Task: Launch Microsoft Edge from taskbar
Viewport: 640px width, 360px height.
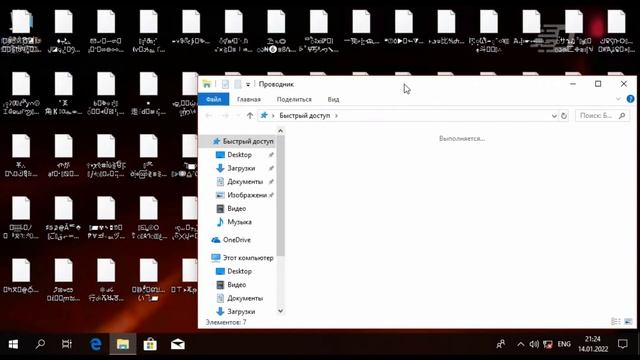Action: pyautogui.click(x=96, y=344)
